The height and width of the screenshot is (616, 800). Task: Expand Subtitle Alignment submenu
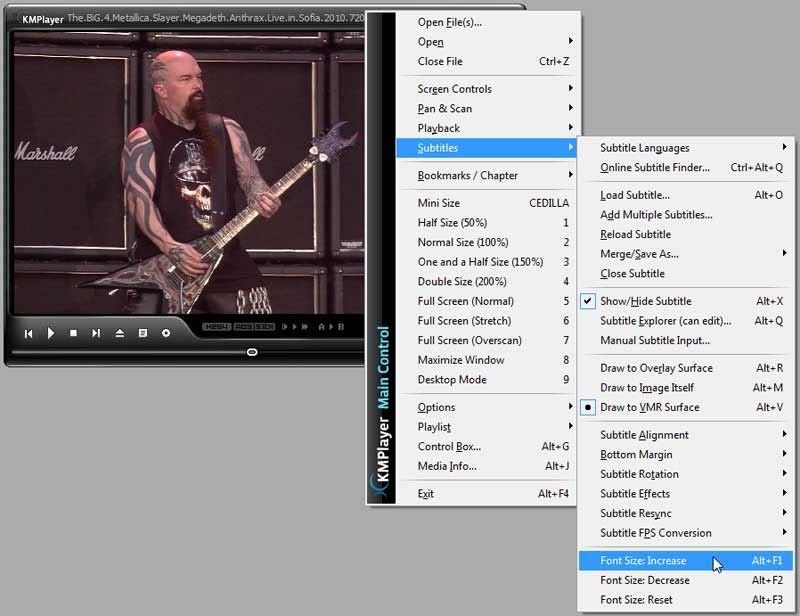pyautogui.click(x=684, y=435)
